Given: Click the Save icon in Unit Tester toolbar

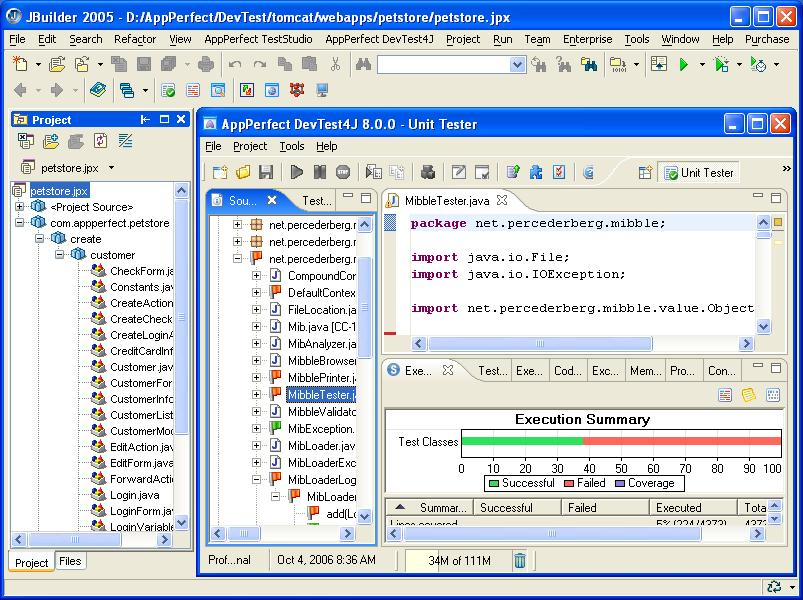Looking at the screenshot, I should [266, 172].
